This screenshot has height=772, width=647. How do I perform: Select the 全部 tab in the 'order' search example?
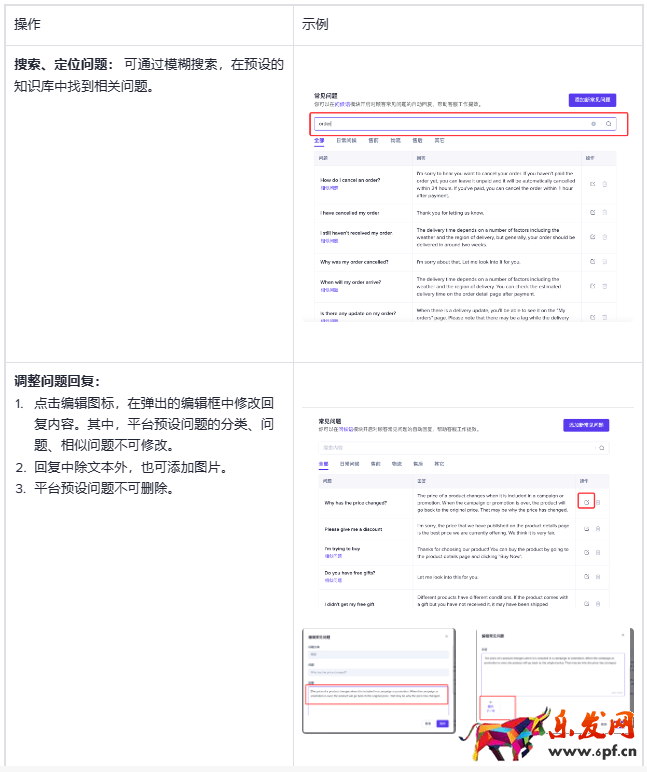point(319,141)
